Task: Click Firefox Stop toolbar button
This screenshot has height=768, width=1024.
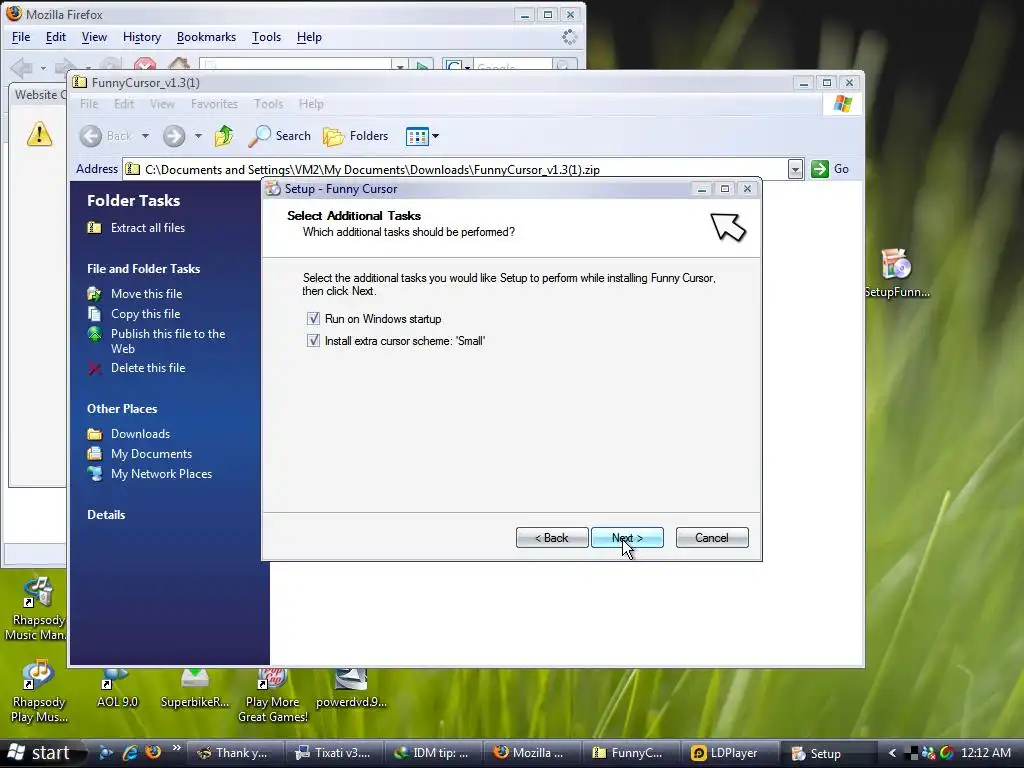Action: click(145, 65)
